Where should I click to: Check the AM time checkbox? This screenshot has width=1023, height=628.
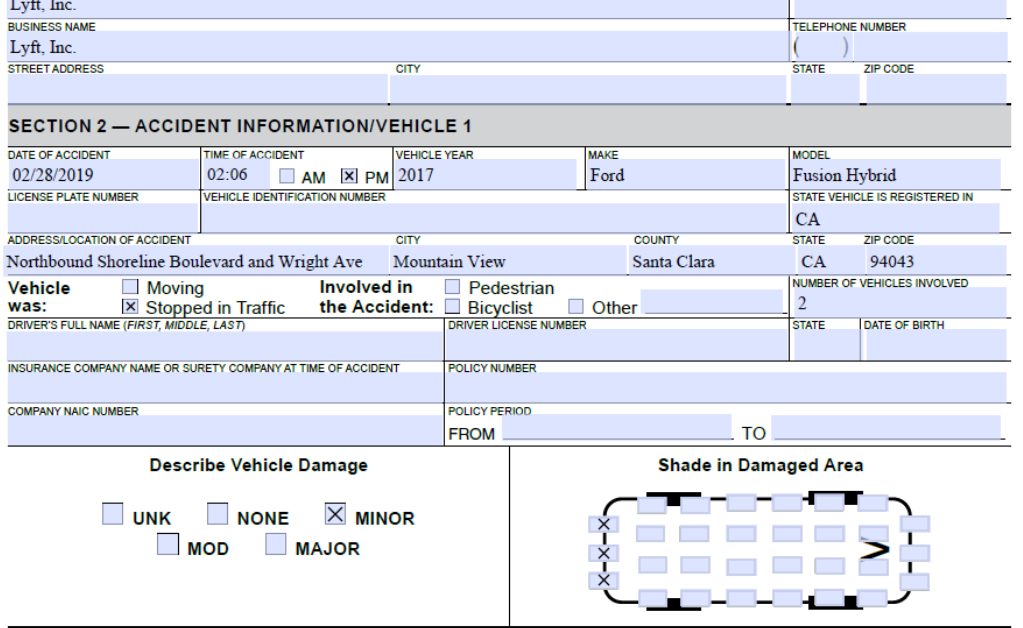pyautogui.click(x=287, y=176)
